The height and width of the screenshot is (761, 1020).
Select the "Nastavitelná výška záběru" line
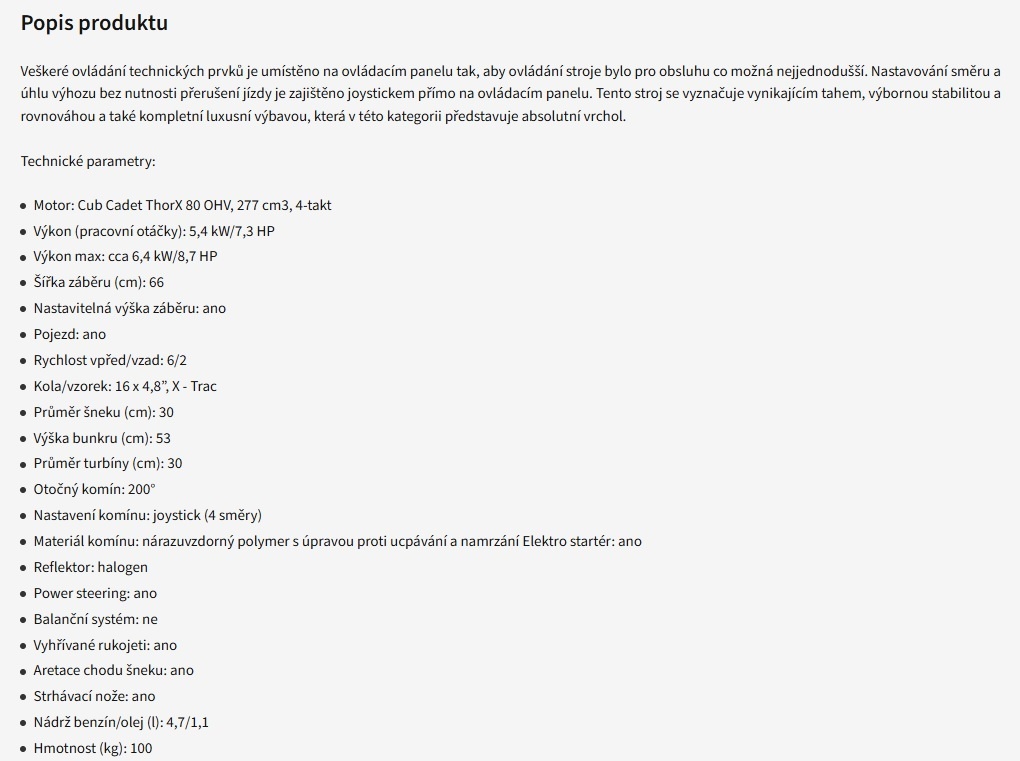129,308
